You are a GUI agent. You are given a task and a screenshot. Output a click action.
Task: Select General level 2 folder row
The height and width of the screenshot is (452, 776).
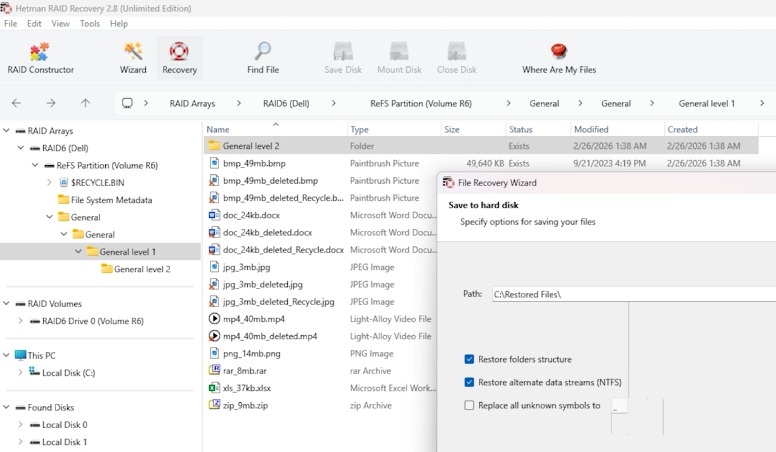tap(481, 146)
